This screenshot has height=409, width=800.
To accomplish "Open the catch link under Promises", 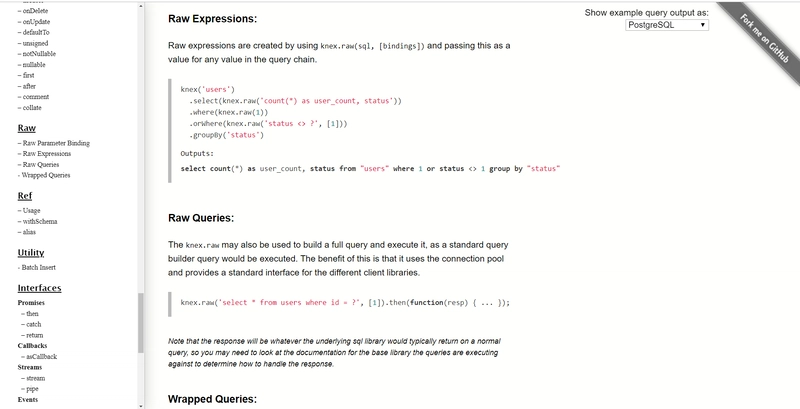I will [34, 324].
